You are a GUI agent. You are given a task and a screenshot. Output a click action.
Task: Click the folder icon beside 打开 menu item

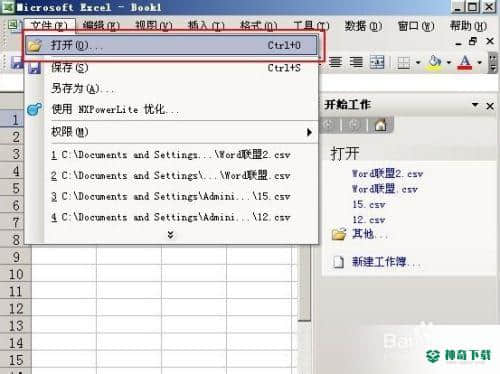click(35, 45)
